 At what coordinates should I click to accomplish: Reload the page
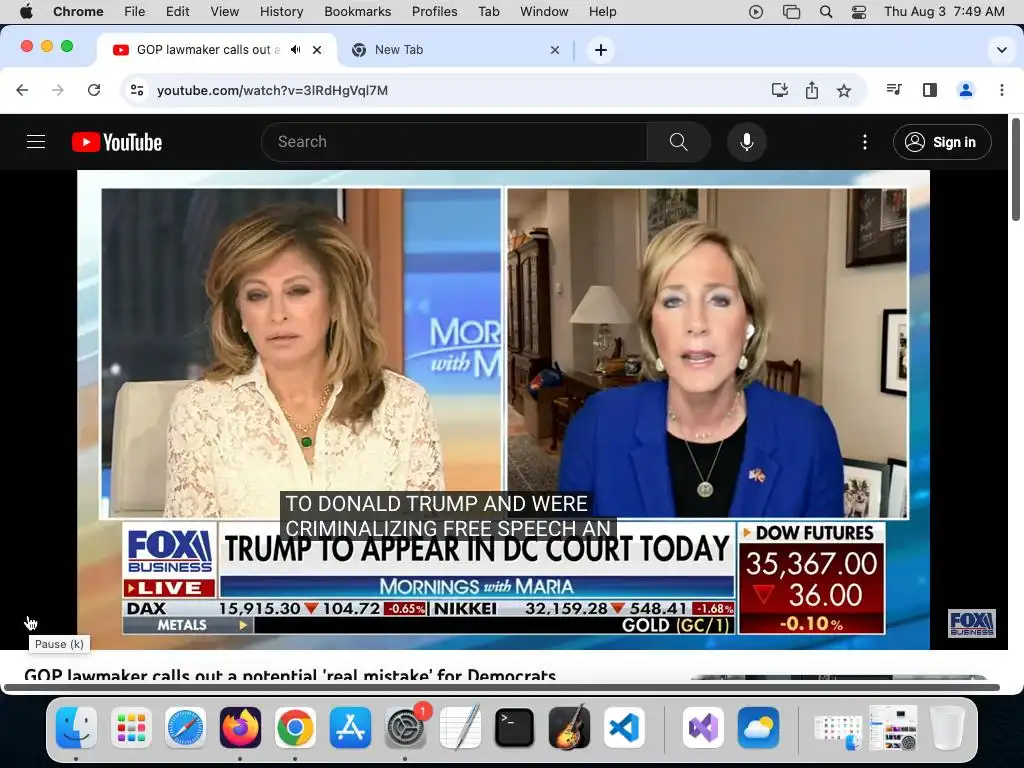pyautogui.click(x=94, y=90)
